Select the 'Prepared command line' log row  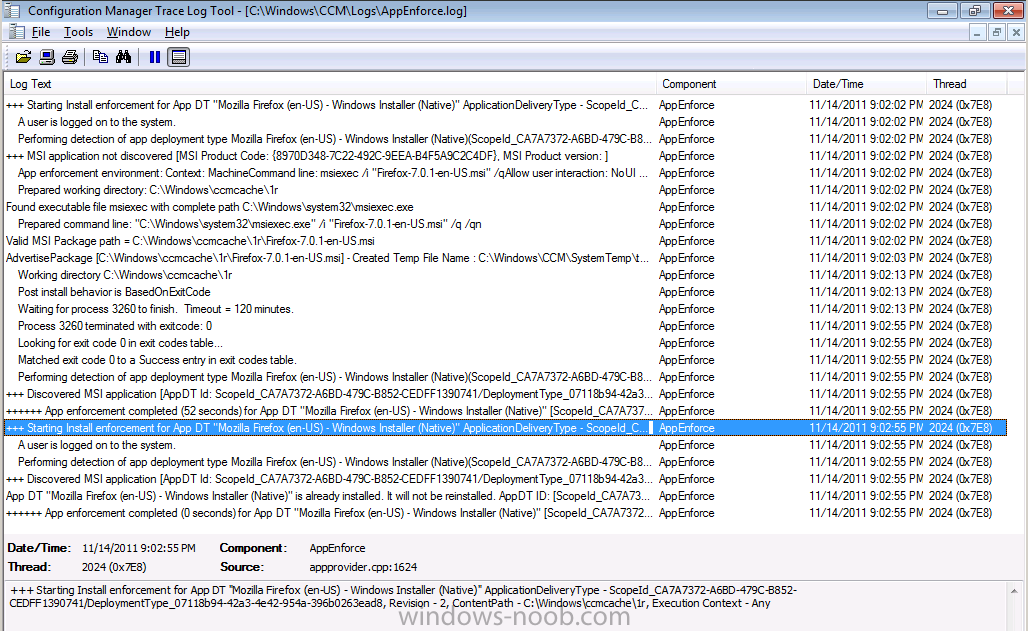[x=505, y=224]
